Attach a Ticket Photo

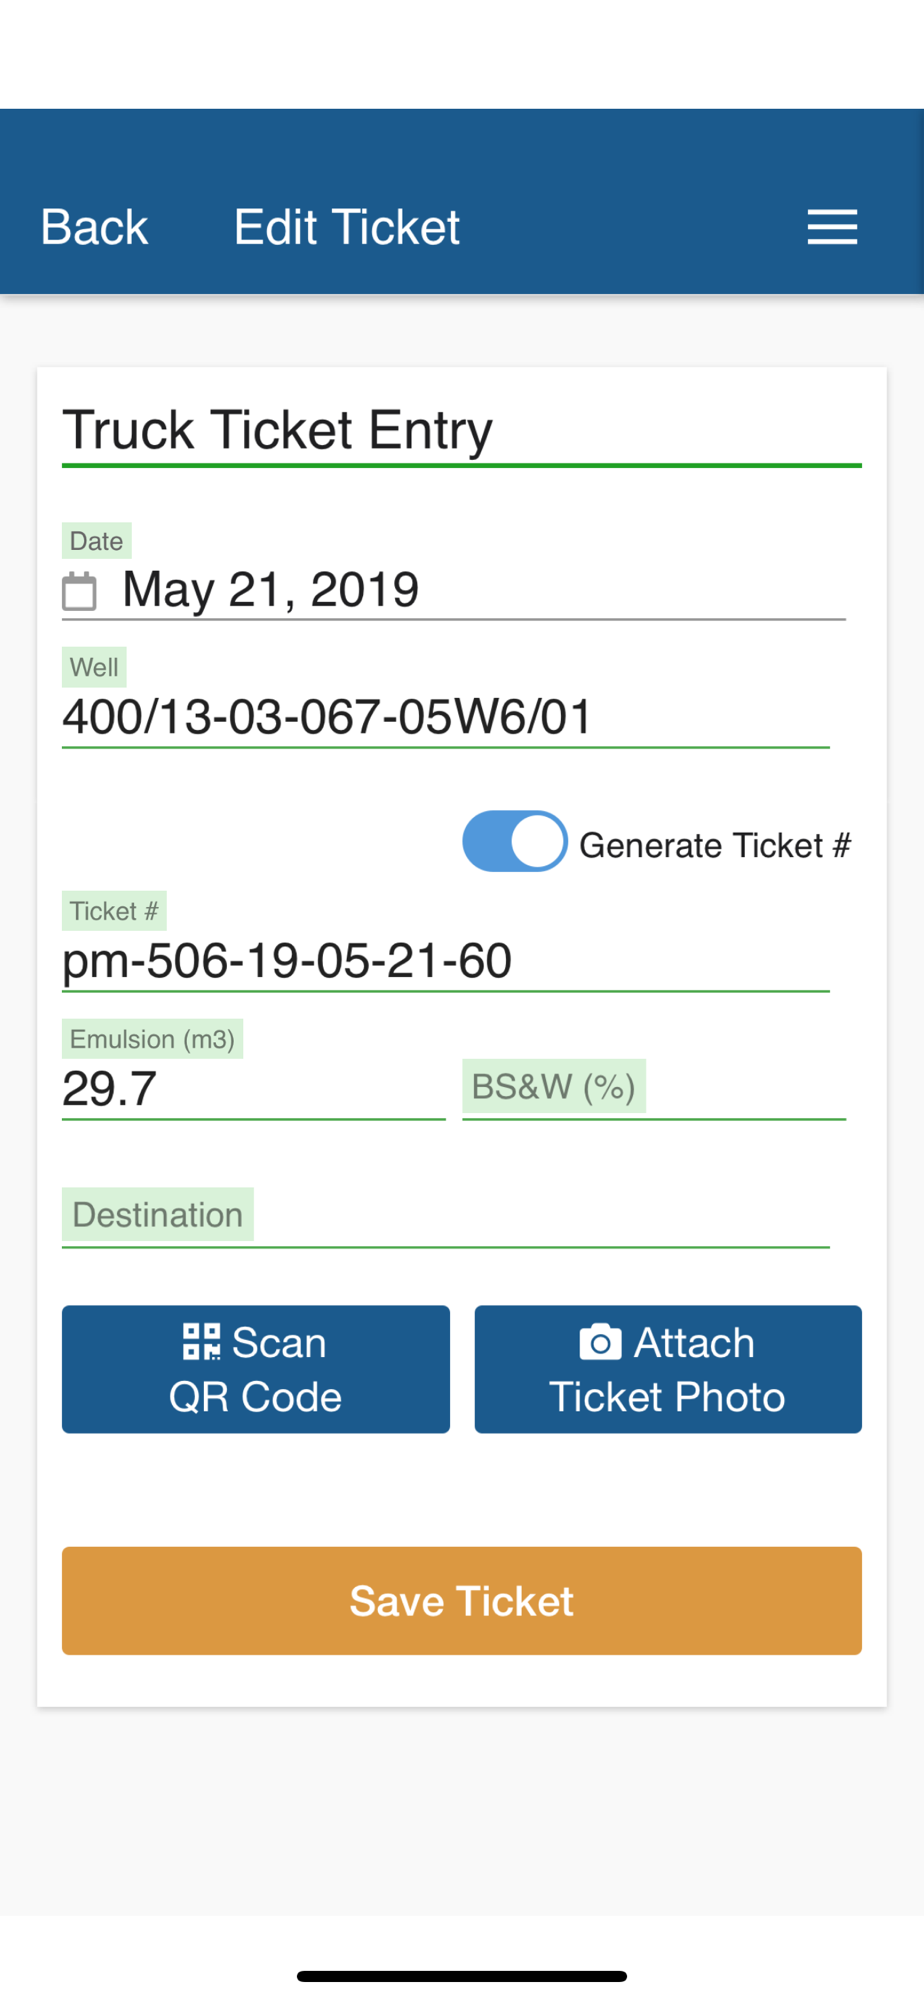[668, 1369]
